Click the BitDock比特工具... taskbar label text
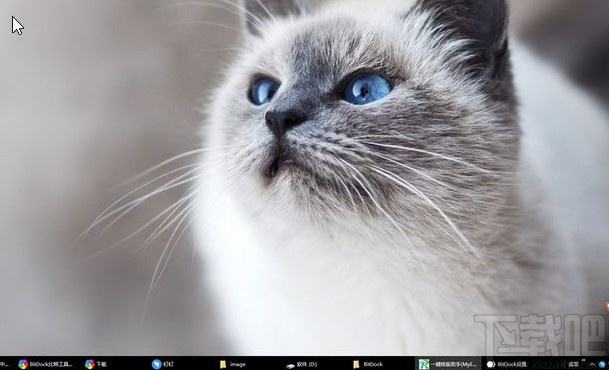Screen dimensions: 609x370 [51, 364]
